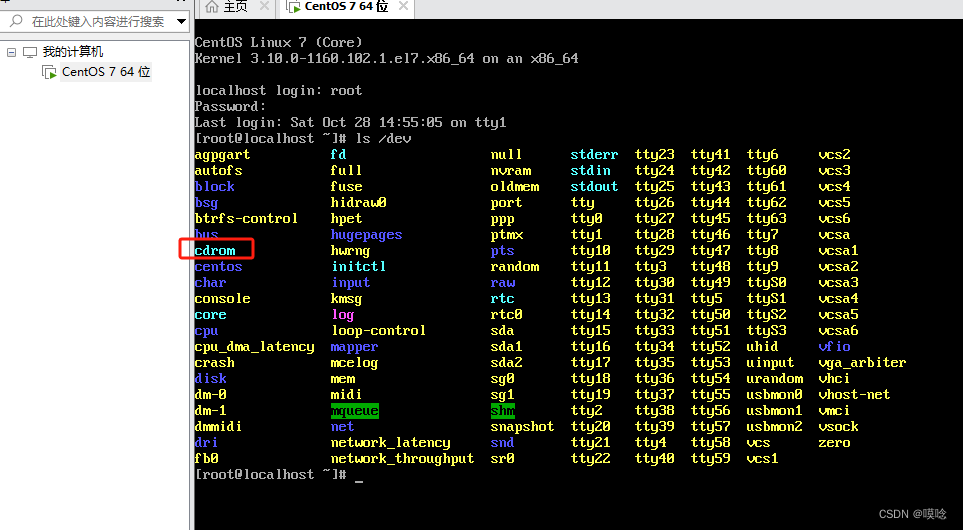Viewport: 963px width, 530px height.
Task: Click the autofs entry
Action: click(219, 171)
